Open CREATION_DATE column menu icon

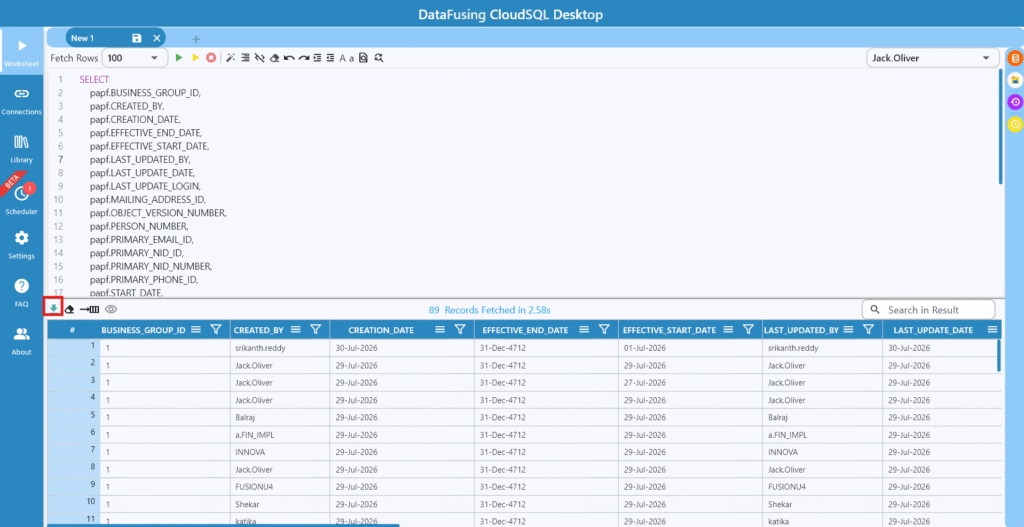pos(440,330)
